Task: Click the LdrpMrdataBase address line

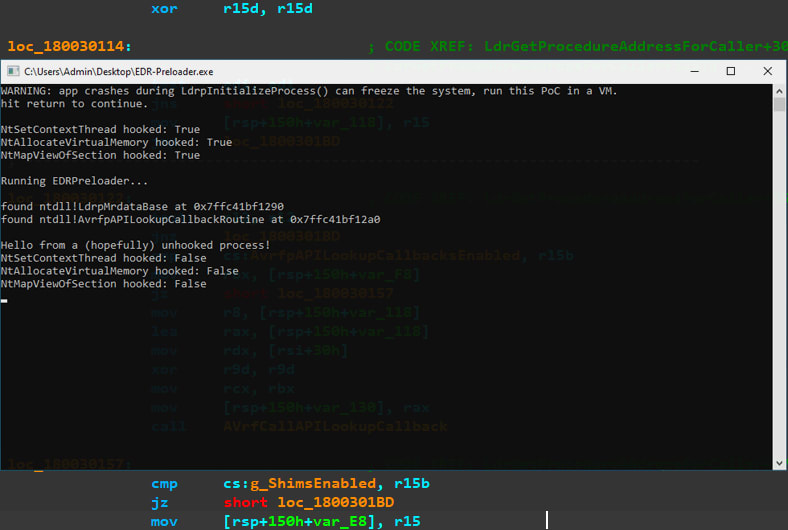Action: point(142,206)
